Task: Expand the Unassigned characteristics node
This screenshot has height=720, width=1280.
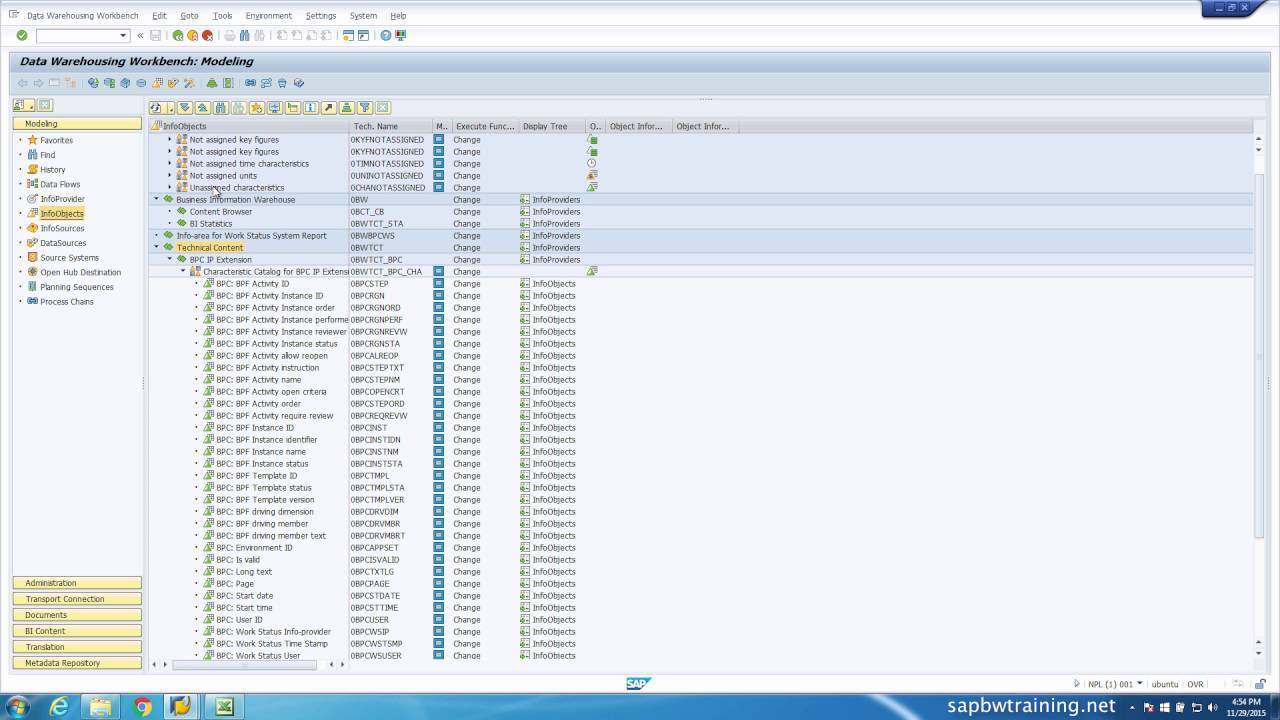Action: click(x=170, y=187)
